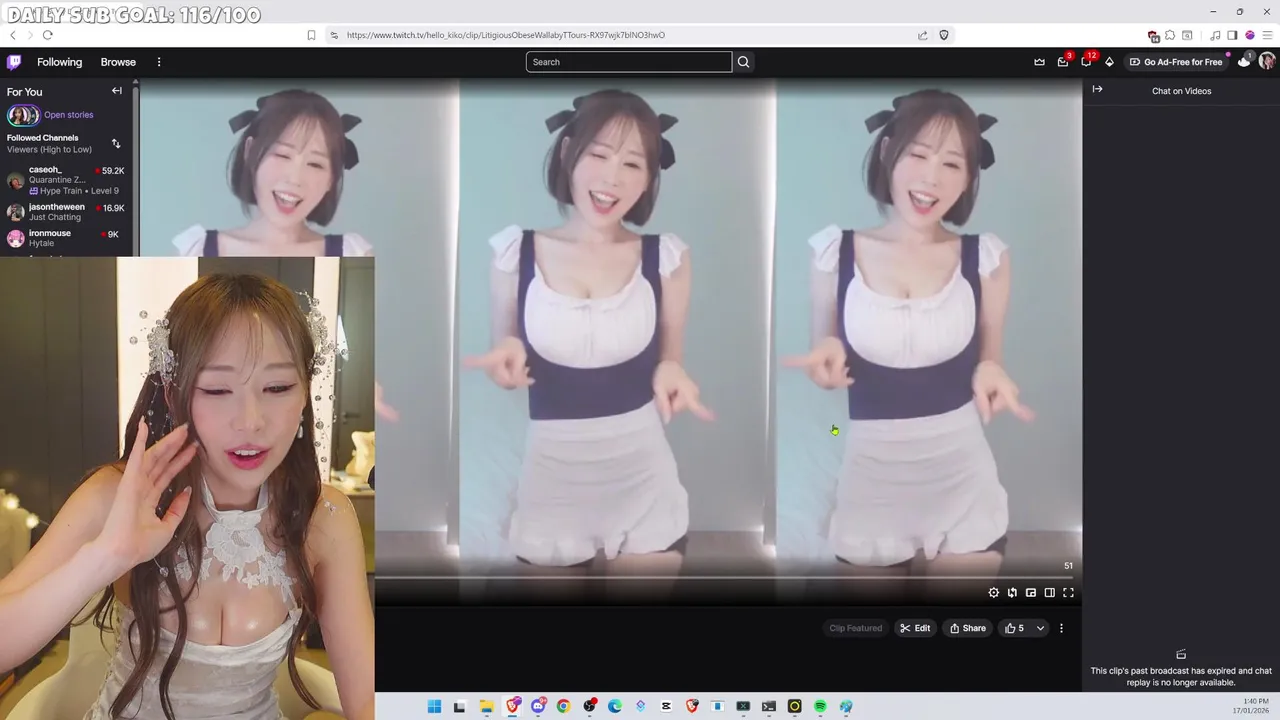The image size is (1280, 720).
Task: Click Go Ad-Free for Free
Action: click(x=1176, y=62)
